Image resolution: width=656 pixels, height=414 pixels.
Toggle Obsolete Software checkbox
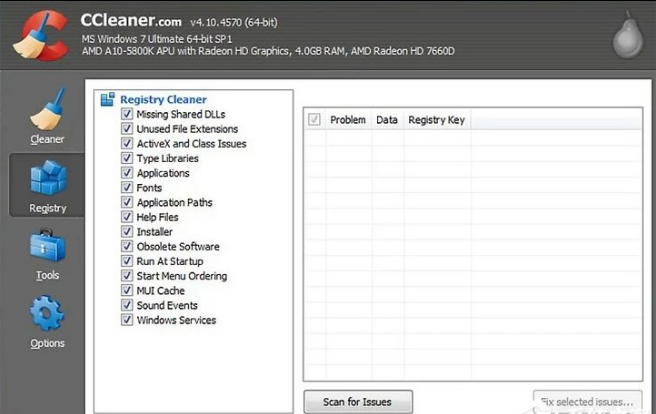127,246
